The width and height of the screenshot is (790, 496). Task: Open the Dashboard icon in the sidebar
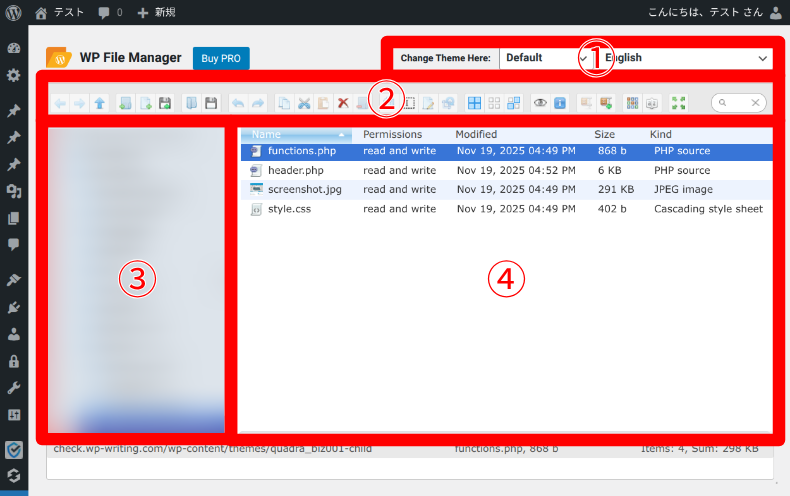point(14,48)
